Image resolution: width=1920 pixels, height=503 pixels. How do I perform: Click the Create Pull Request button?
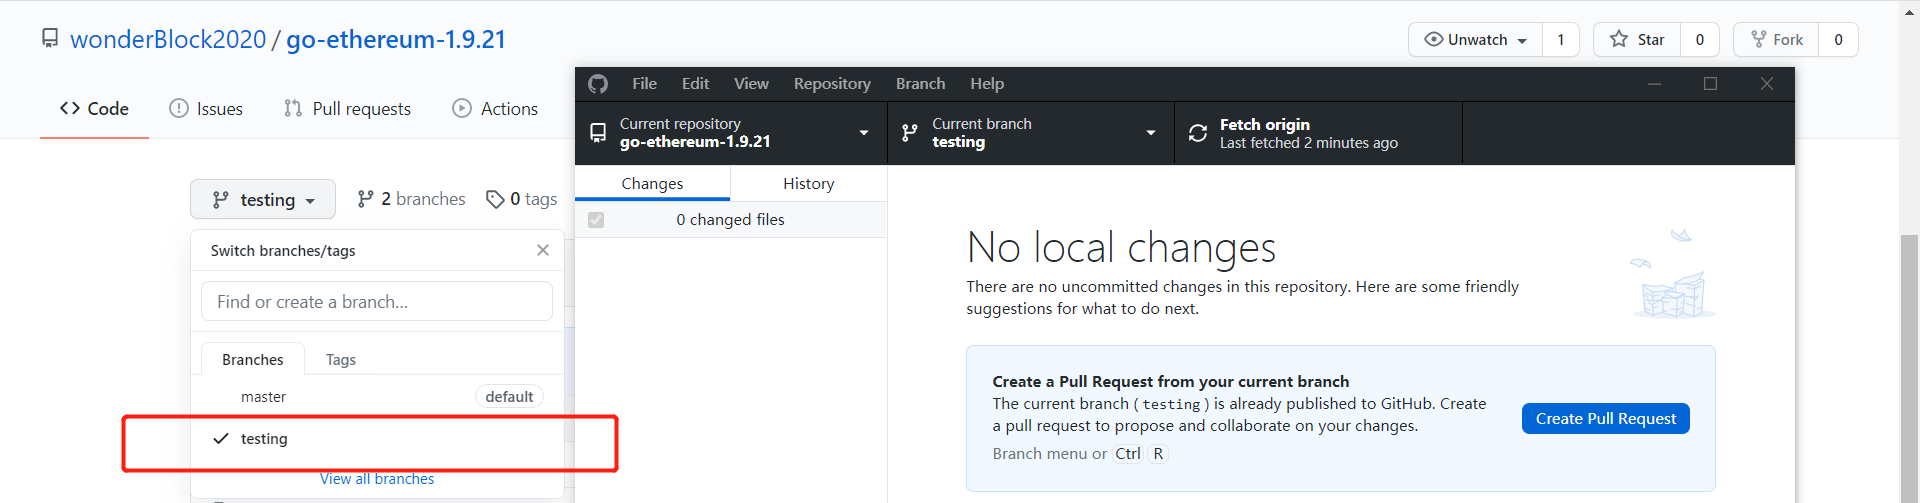pos(1605,419)
